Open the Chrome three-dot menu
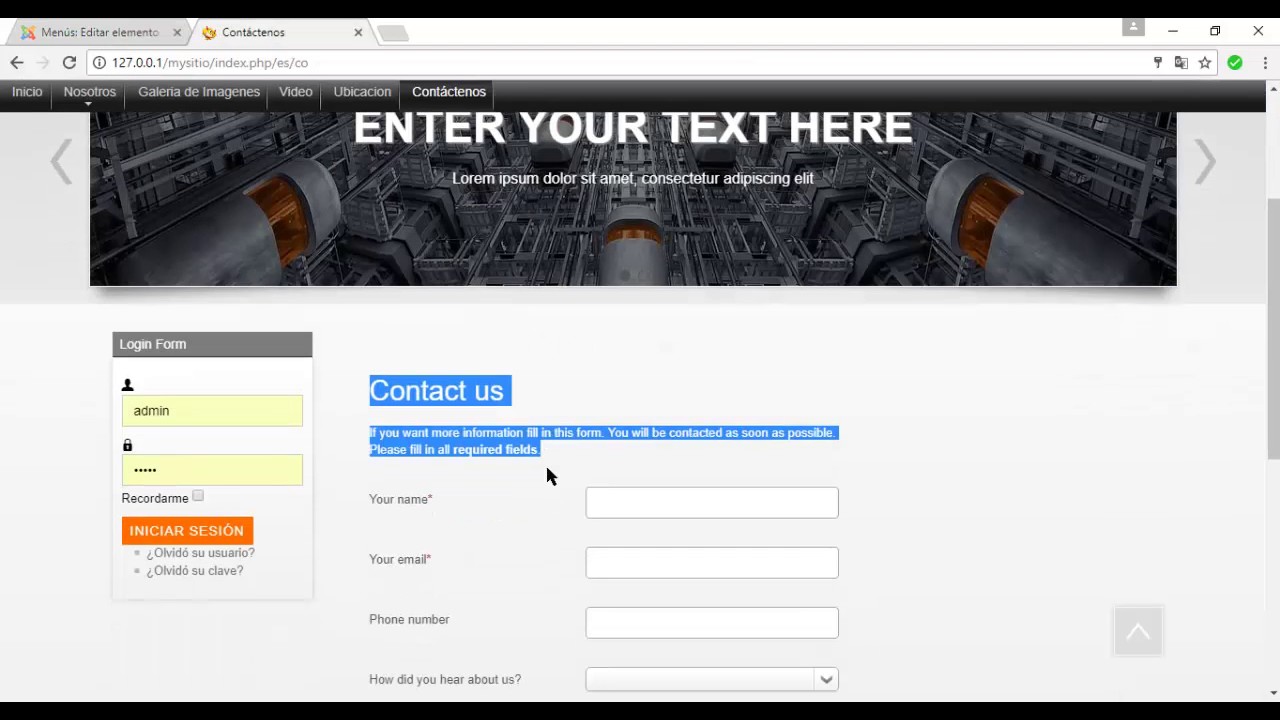Viewport: 1280px width, 720px height. [1265, 62]
